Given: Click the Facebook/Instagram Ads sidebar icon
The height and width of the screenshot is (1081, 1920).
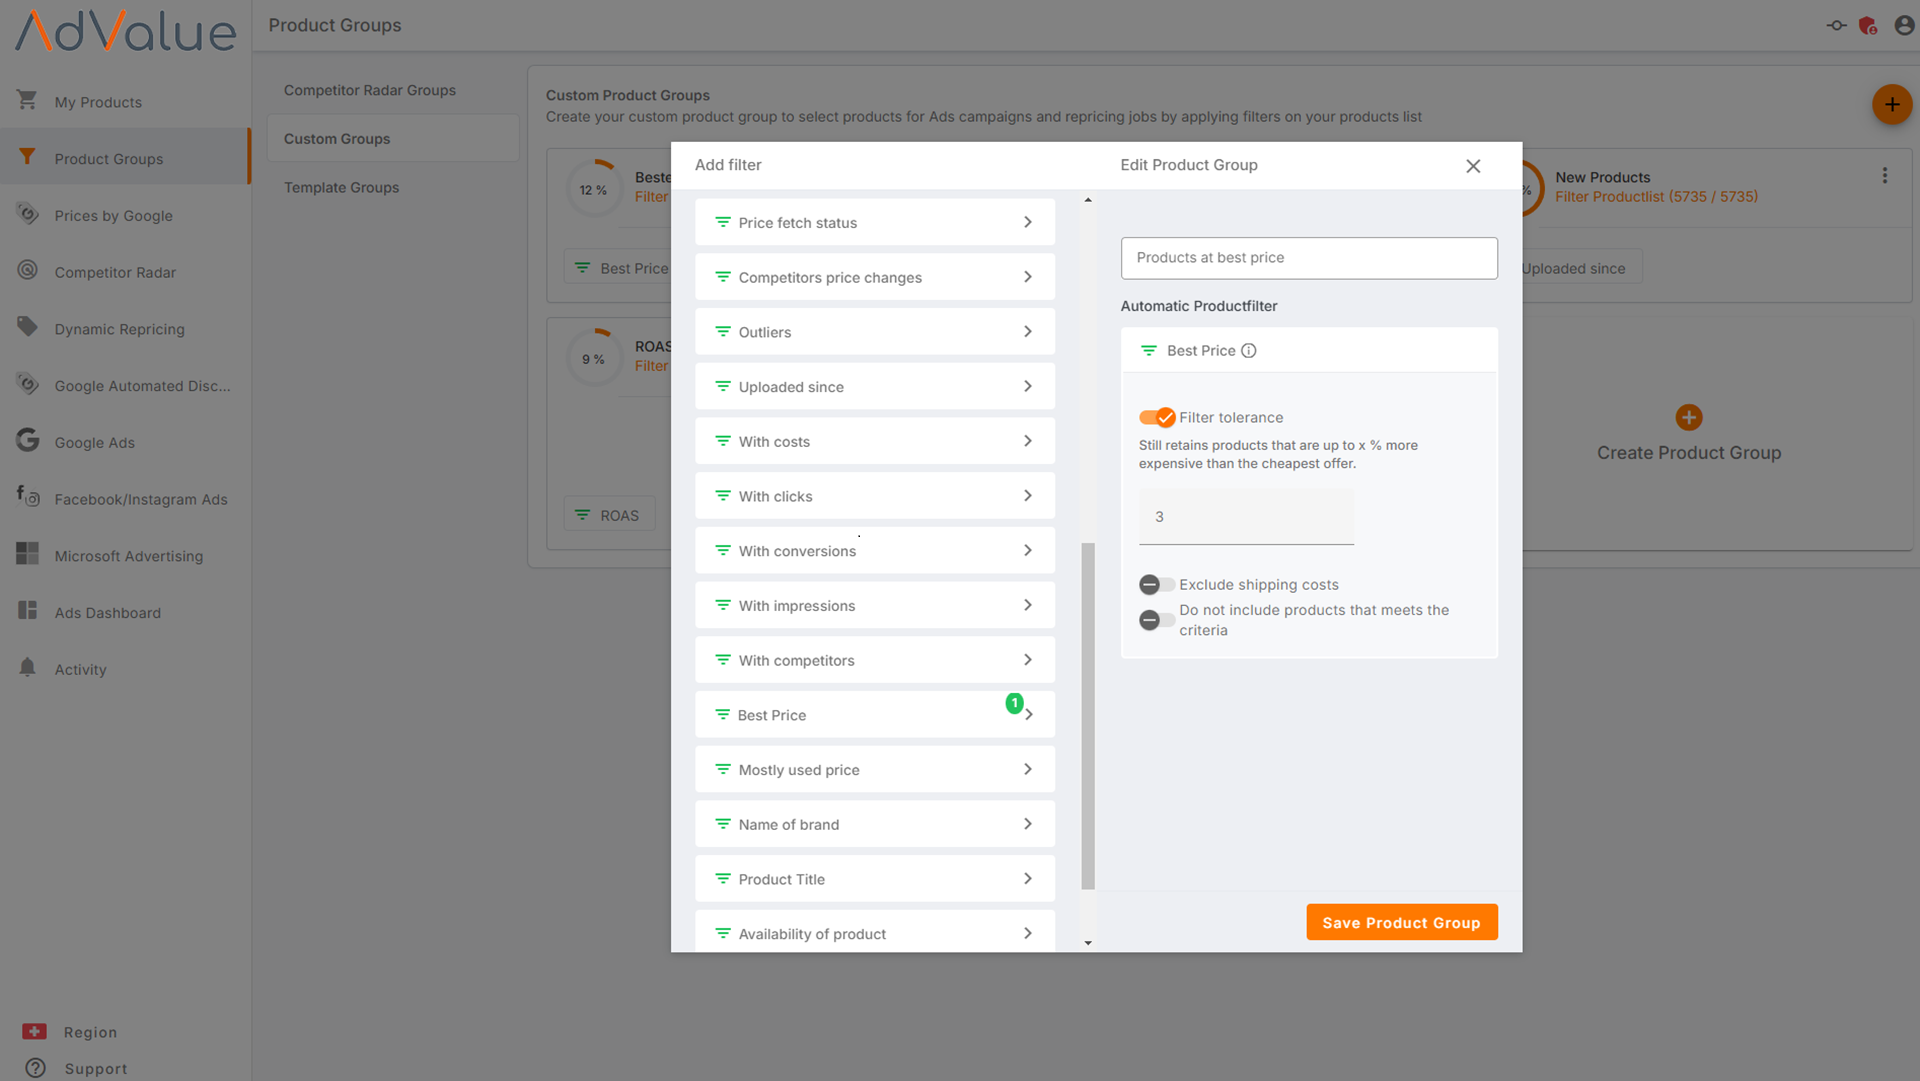Looking at the screenshot, I should (x=25, y=498).
